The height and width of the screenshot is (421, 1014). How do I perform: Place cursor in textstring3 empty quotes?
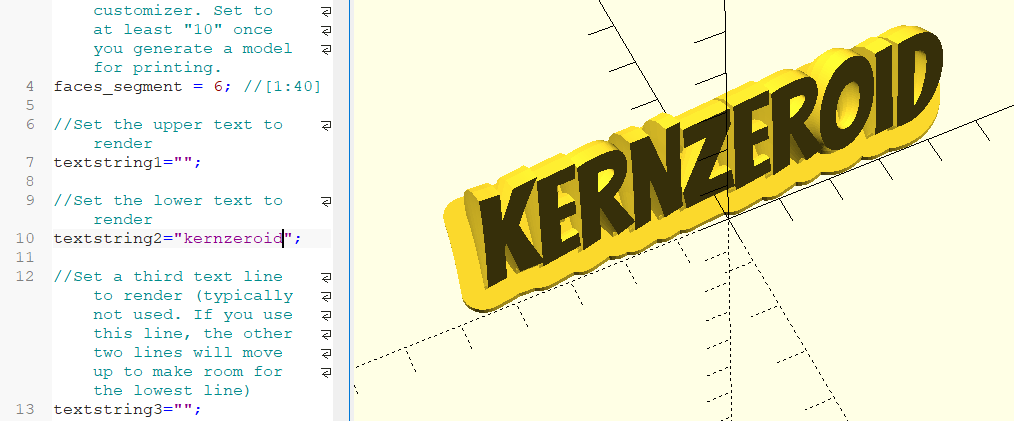coord(183,409)
